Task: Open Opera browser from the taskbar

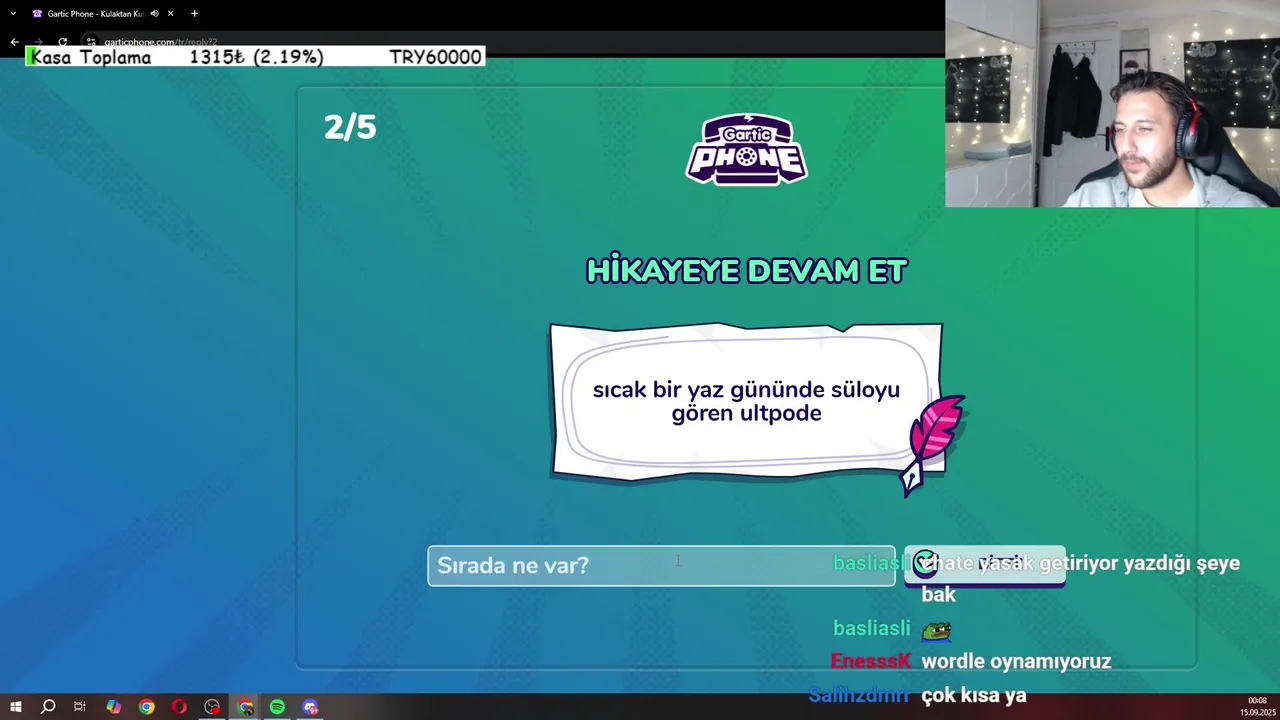Action: click(179, 707)
